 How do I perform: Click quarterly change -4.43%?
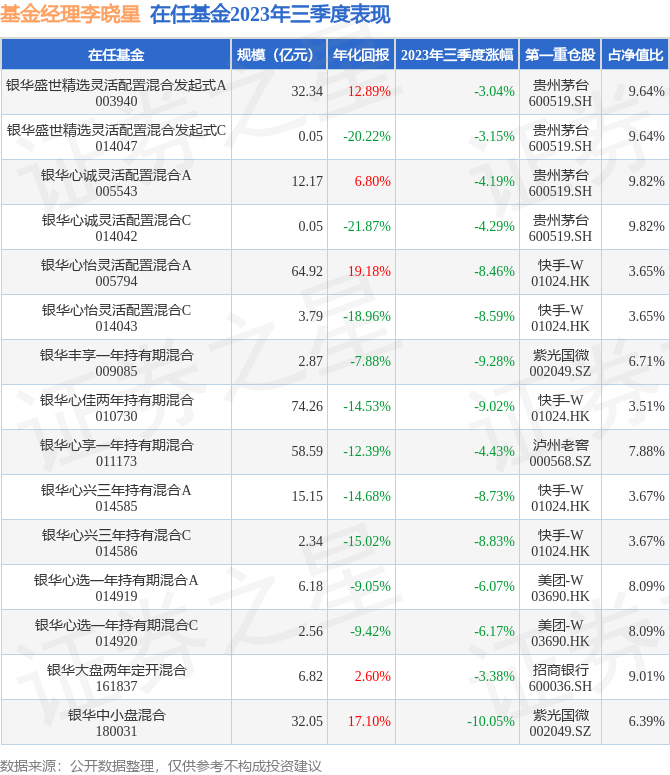click(x=495, y=451)
